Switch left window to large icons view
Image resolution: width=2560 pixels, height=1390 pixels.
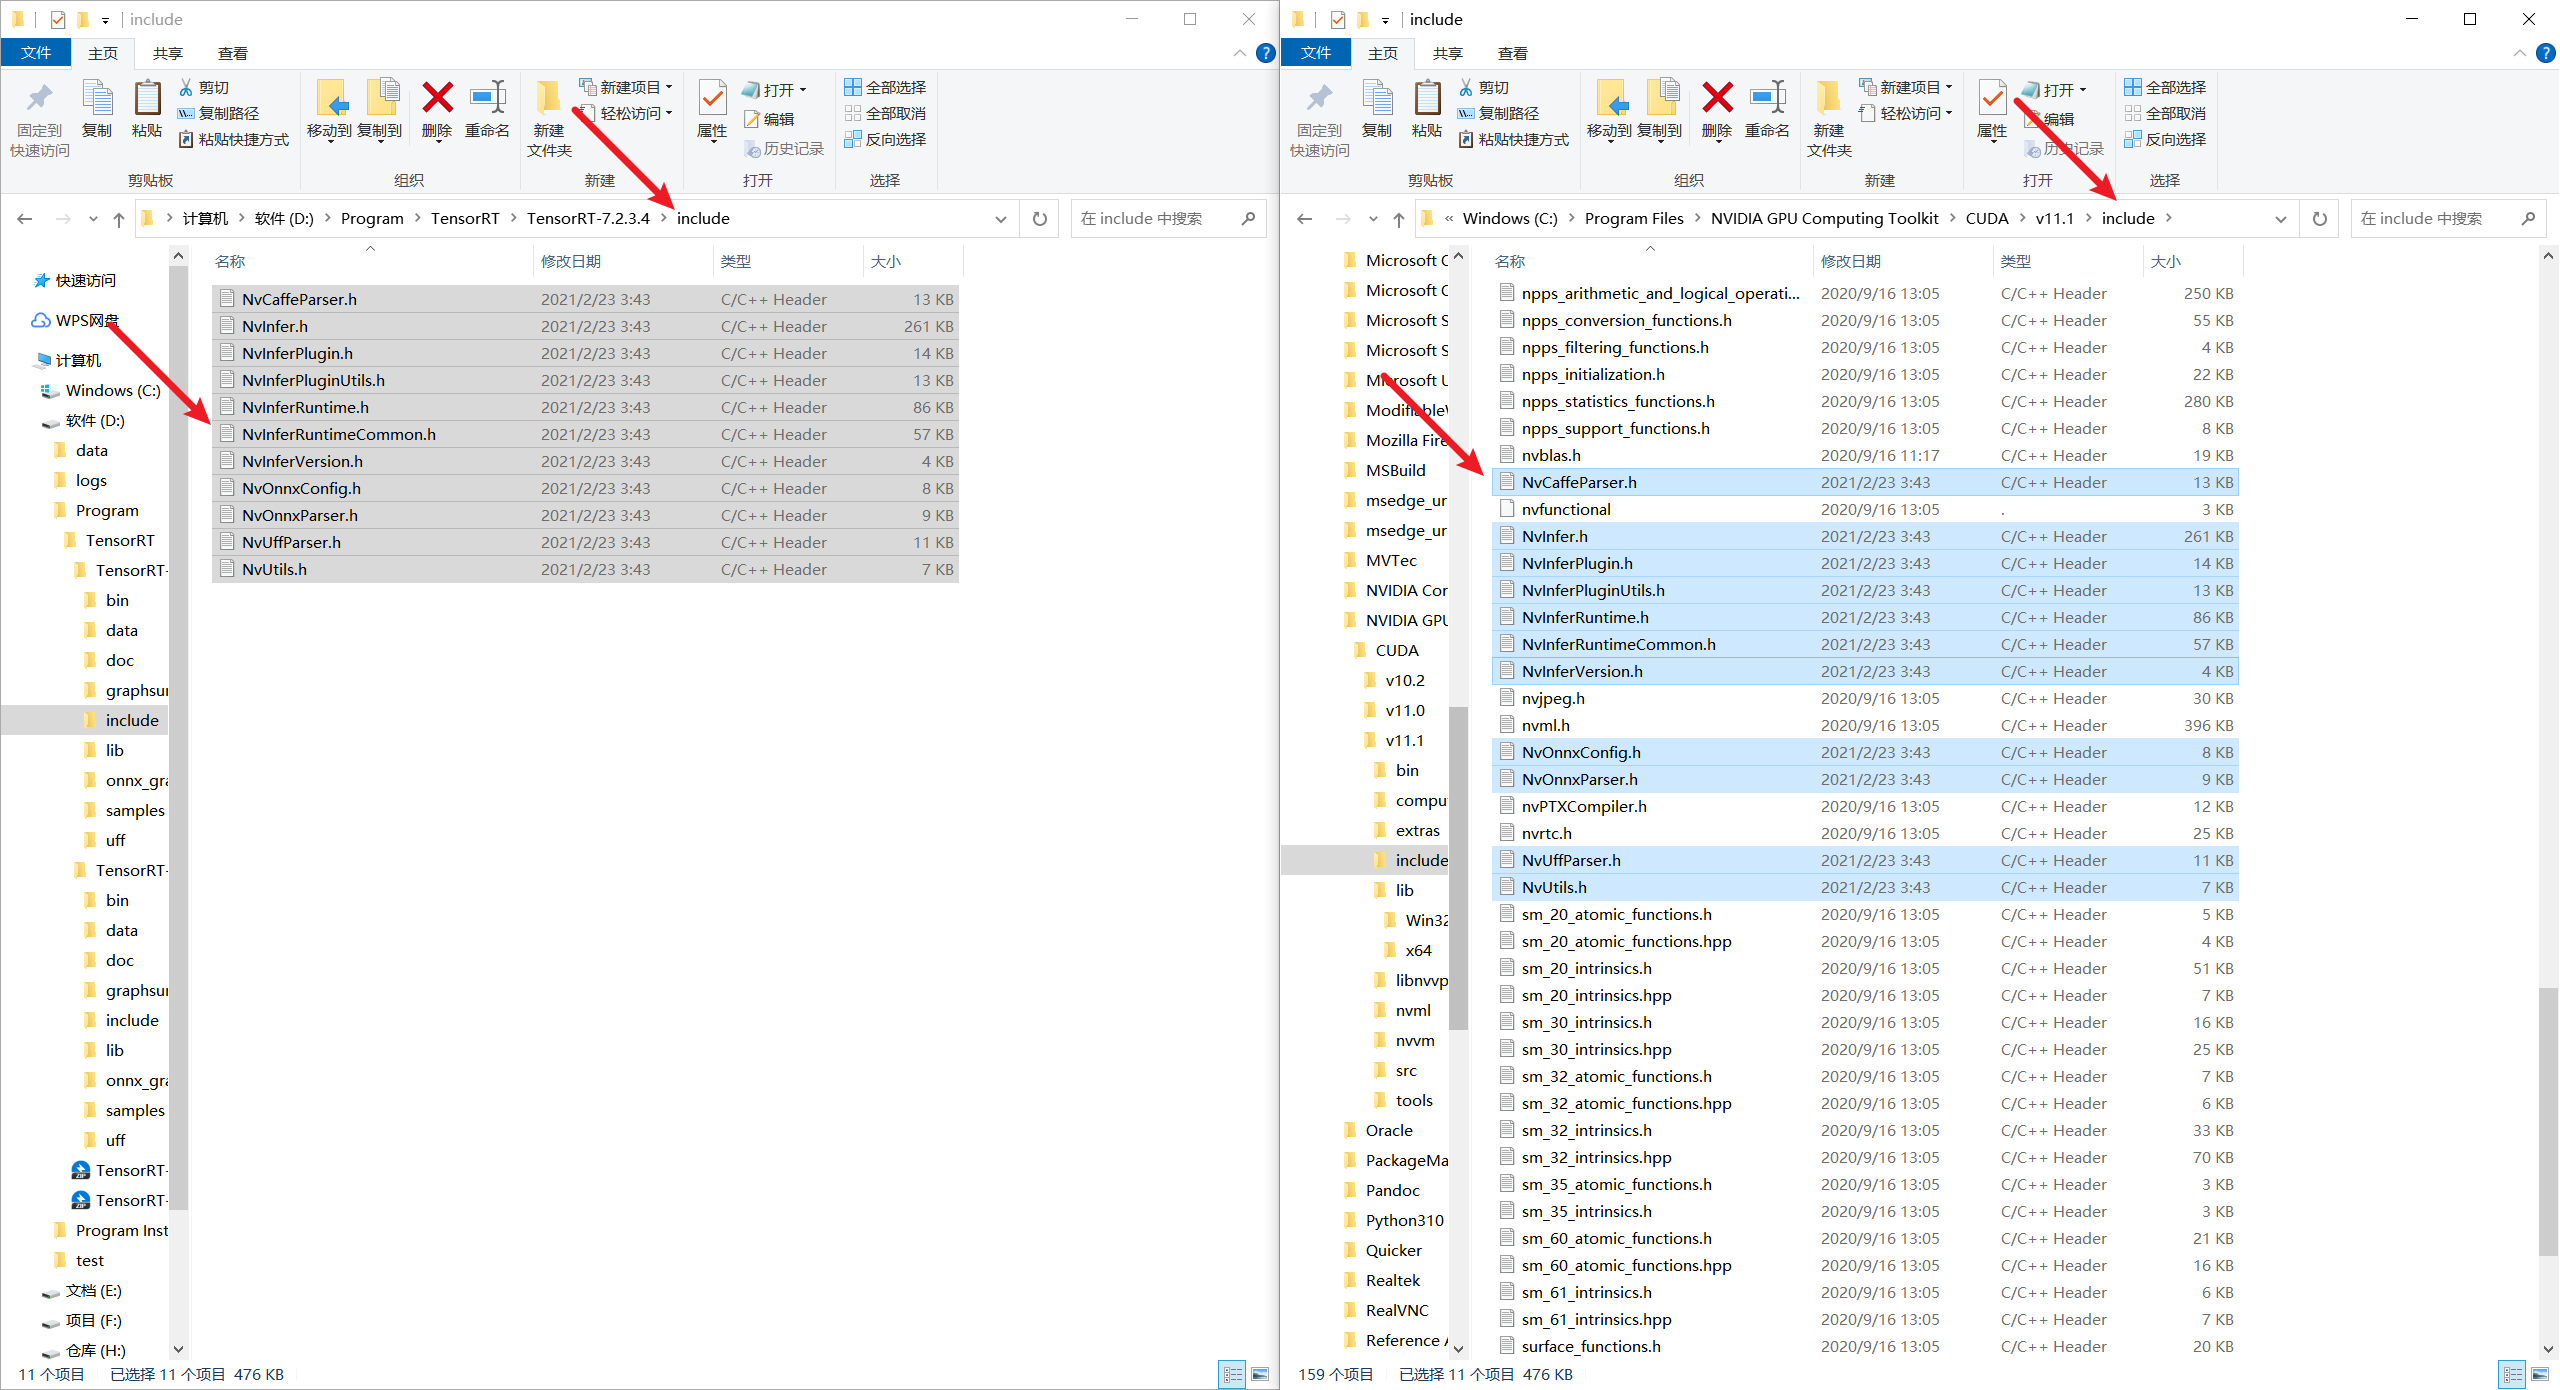[1260, 1375]
